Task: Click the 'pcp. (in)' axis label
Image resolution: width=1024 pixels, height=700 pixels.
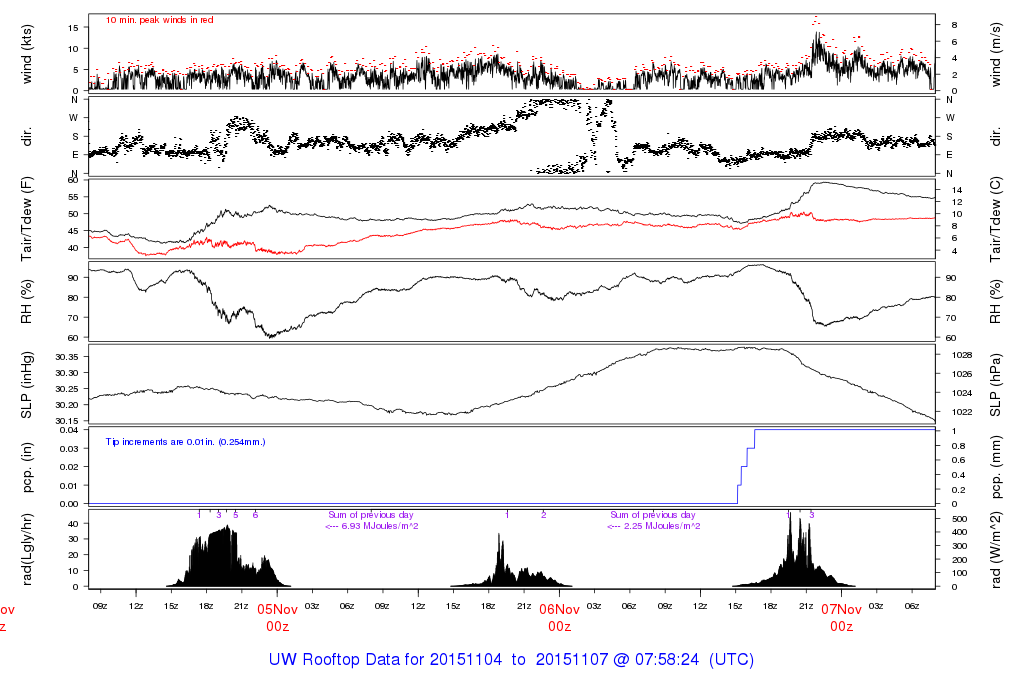Action: coord(27,467)
